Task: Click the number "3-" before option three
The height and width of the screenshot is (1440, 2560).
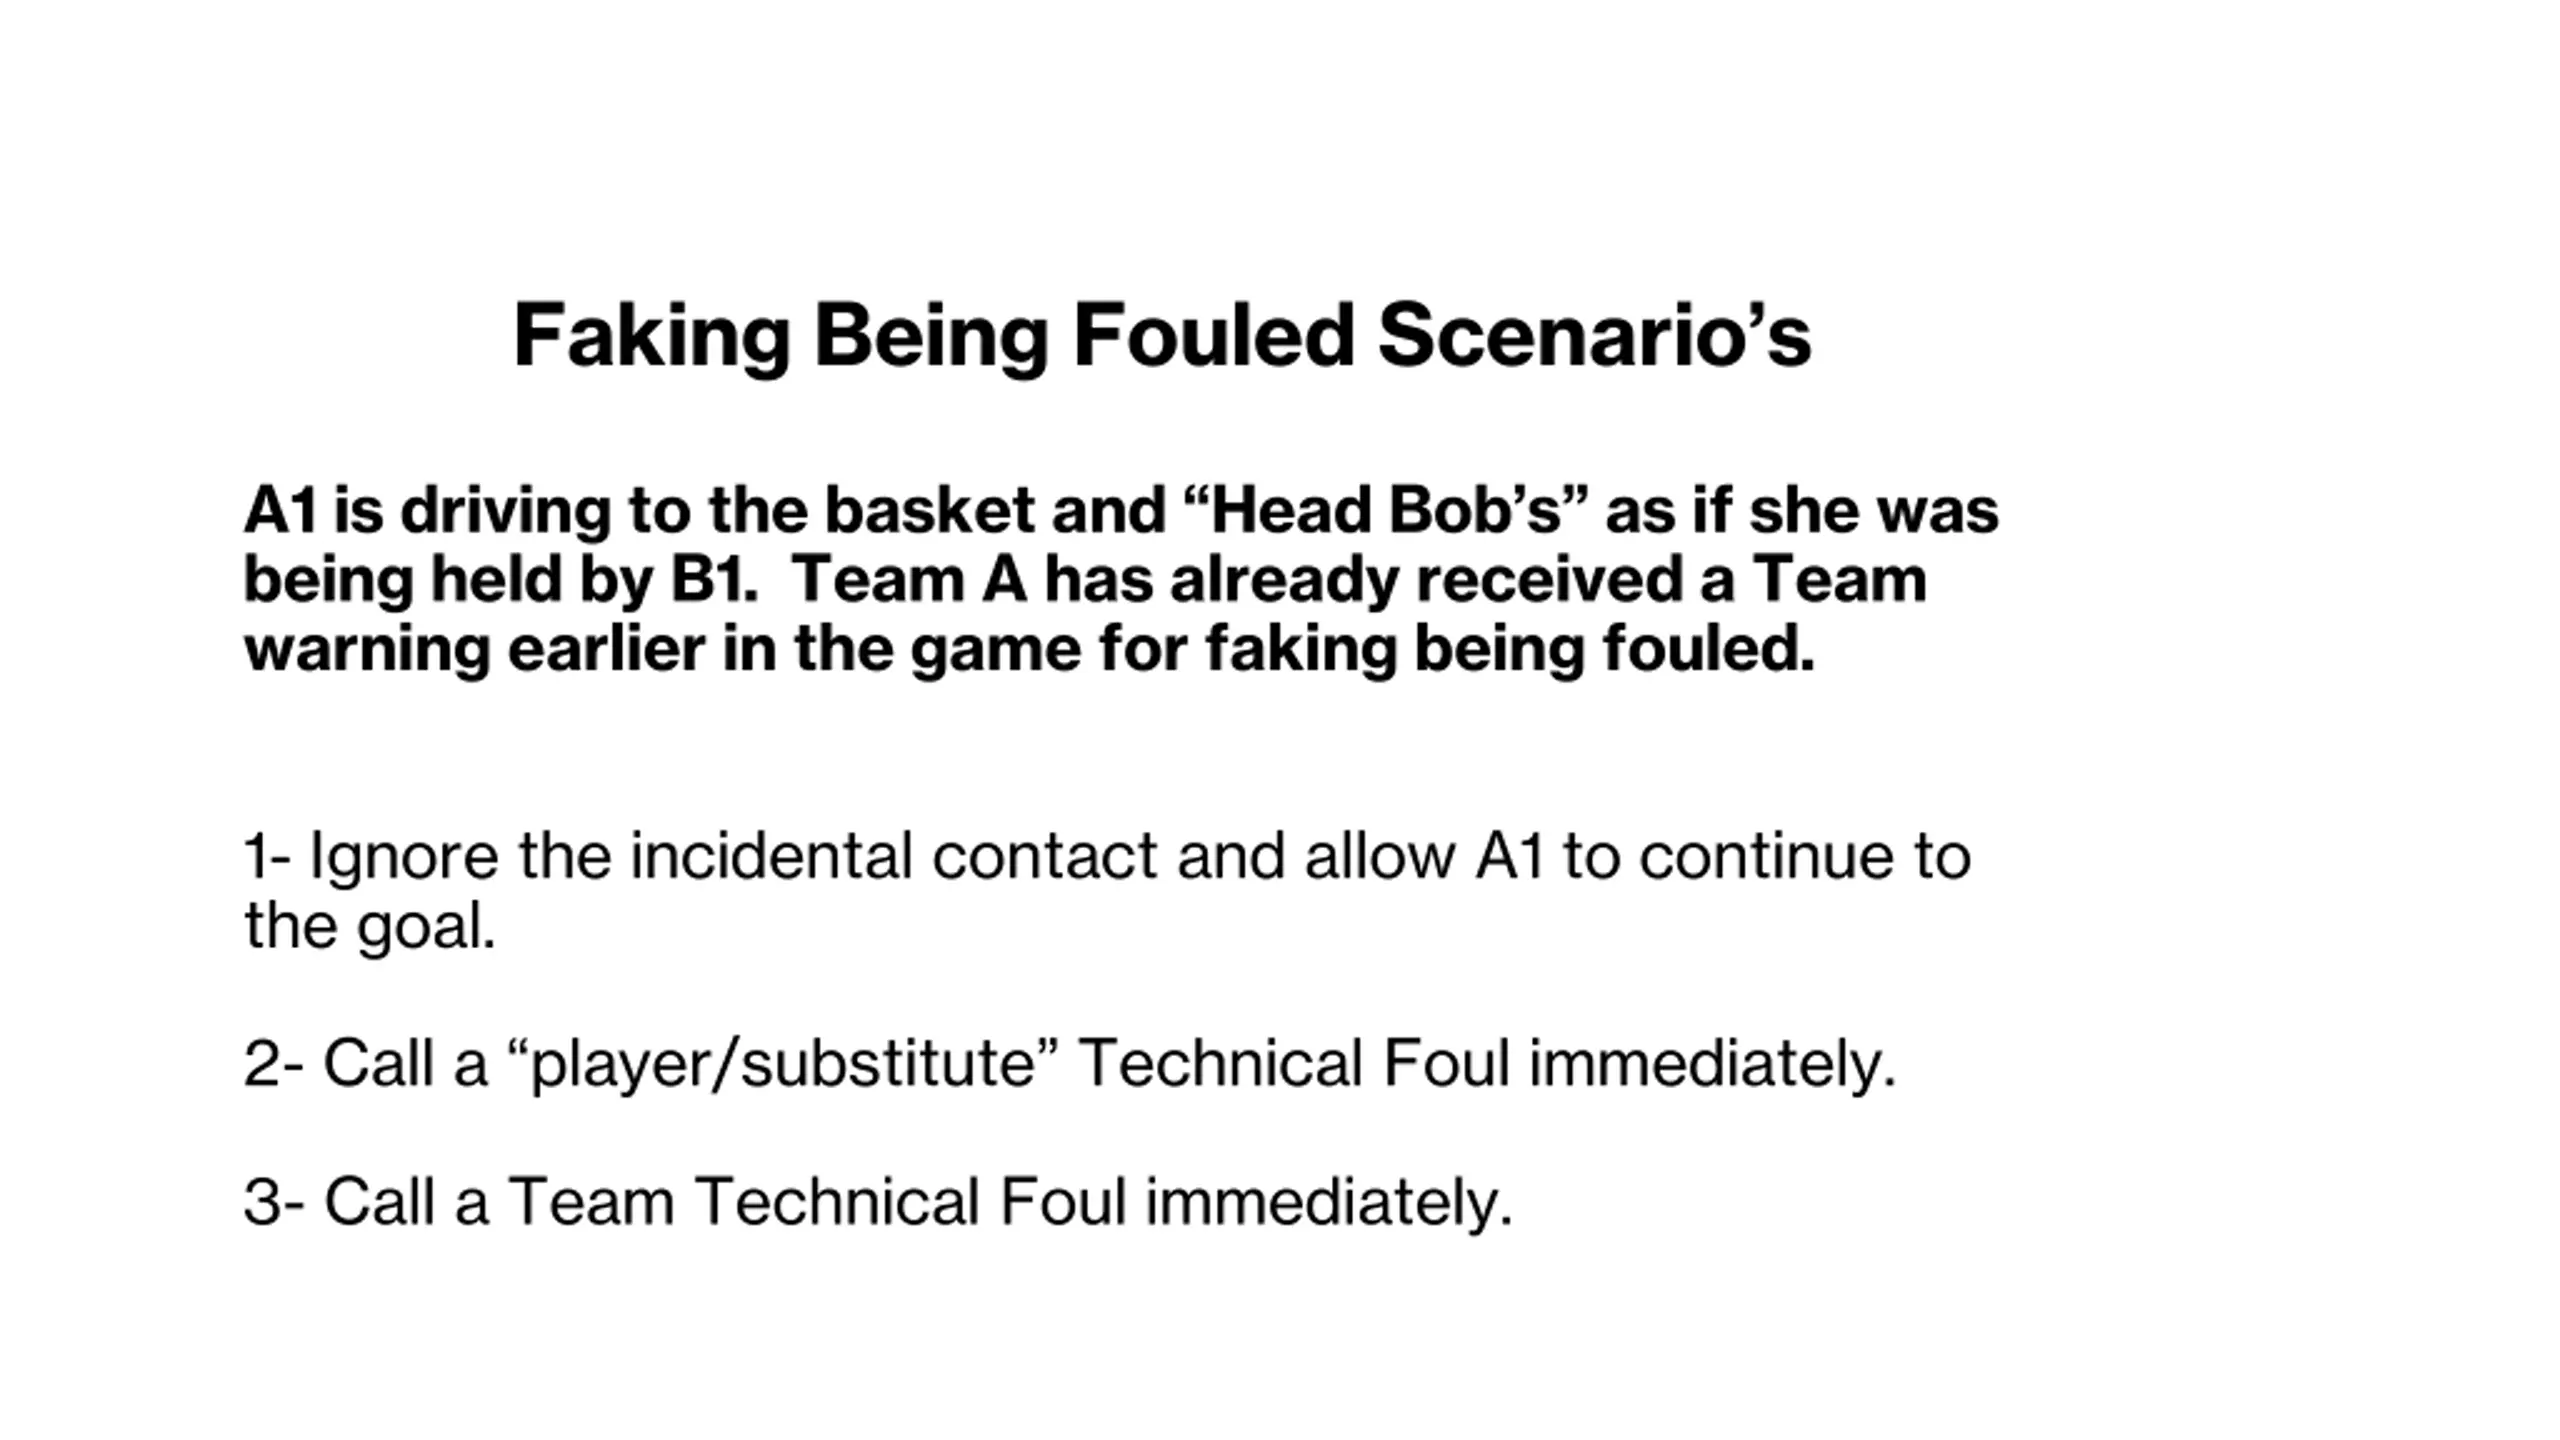Action: point(273,1201)
